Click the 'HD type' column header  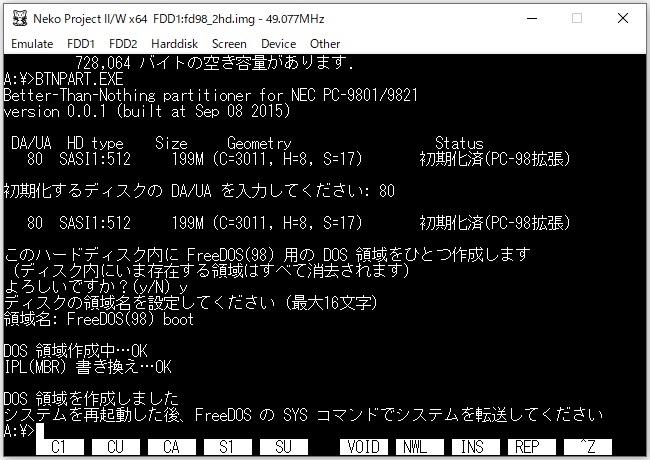click(95, 143)
